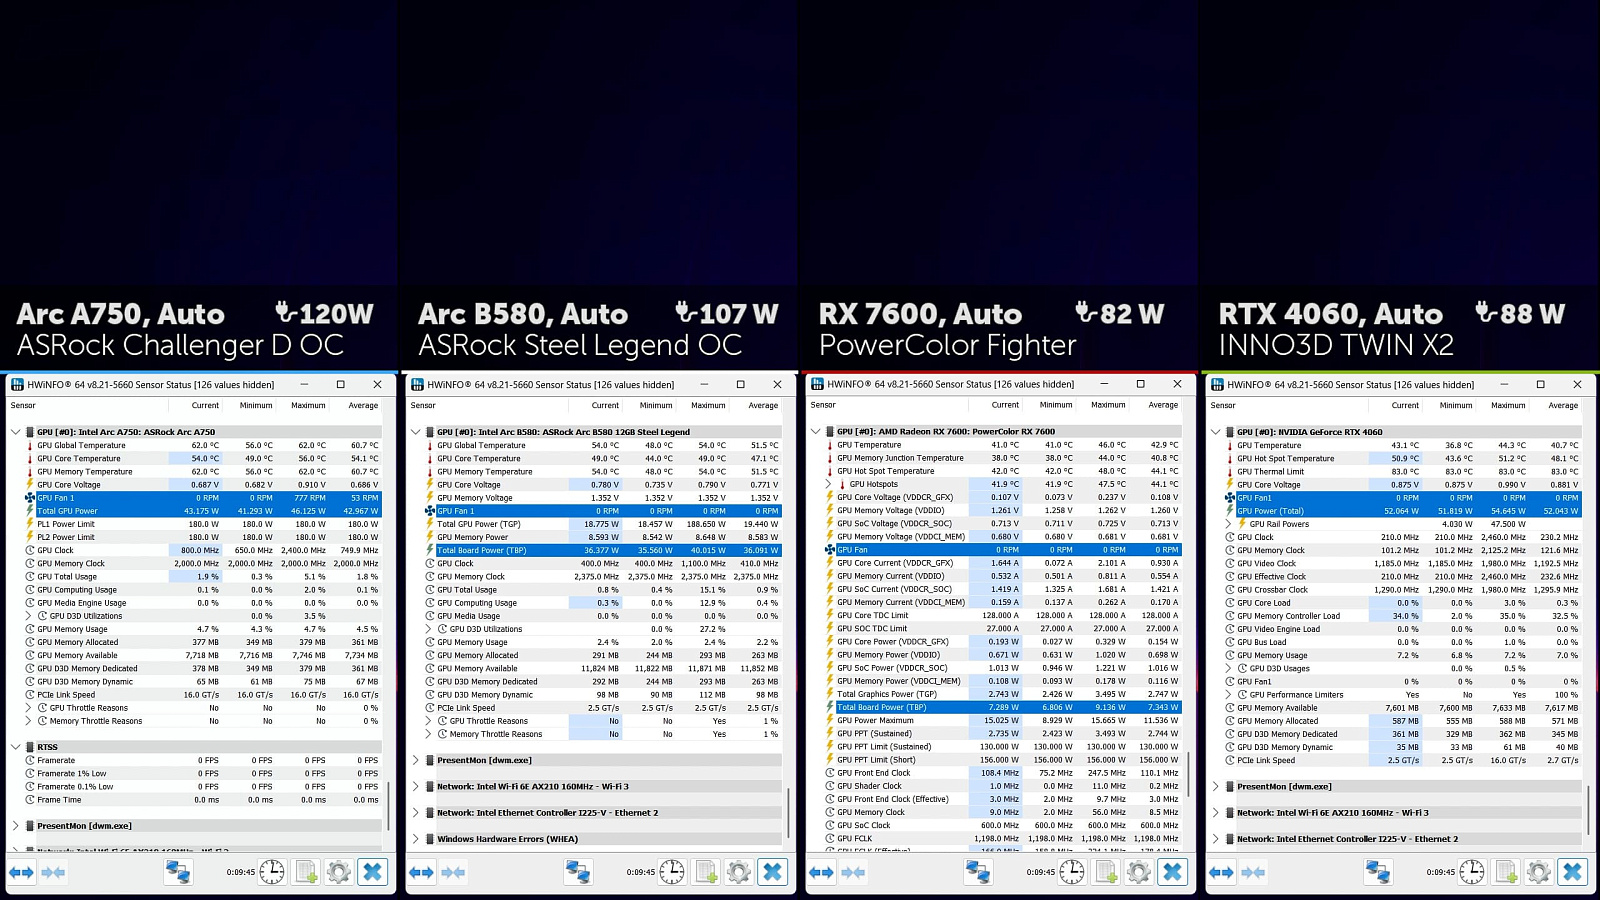The image size is (1600, 900).
Task: Collapse the AMD Radeon RX 7600 sensor group
Action: pyautogui.click(x=815, y=432)
